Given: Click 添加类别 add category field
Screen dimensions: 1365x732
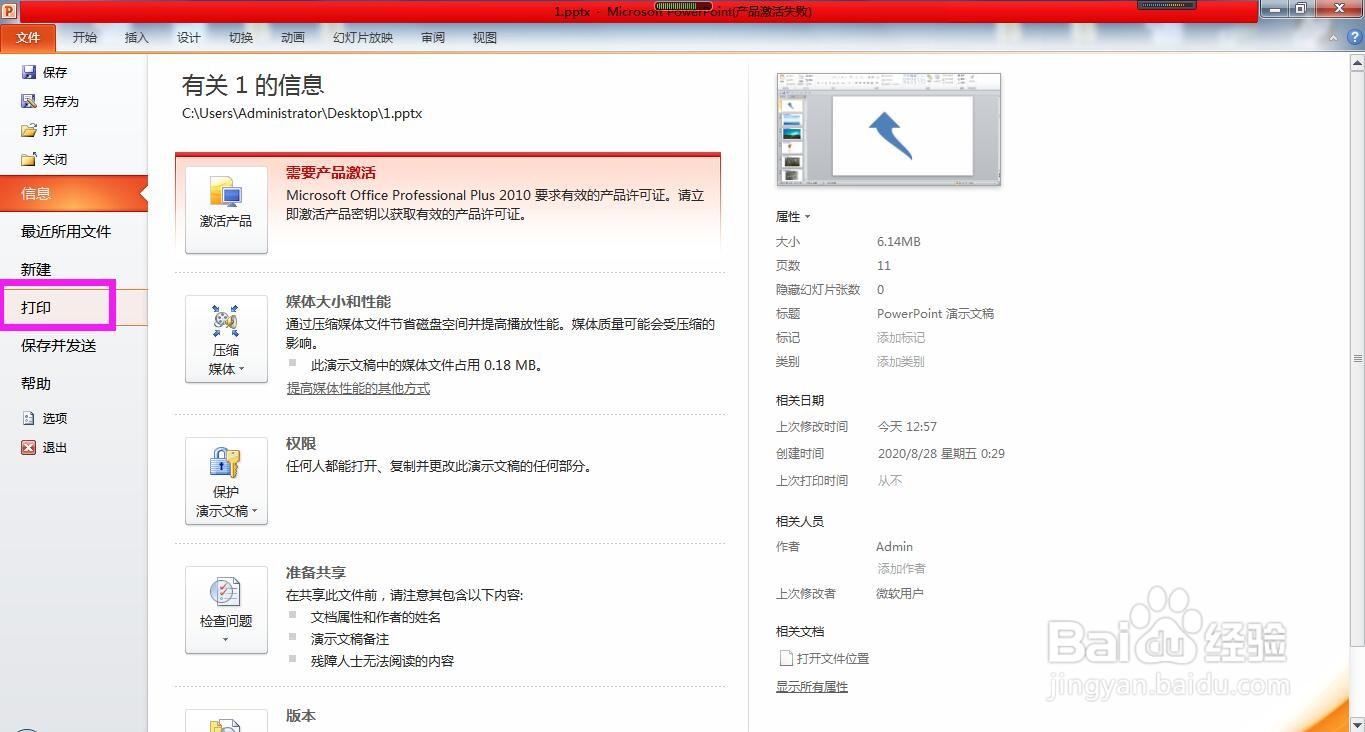Looking at the screenshot, I should 901,362.
